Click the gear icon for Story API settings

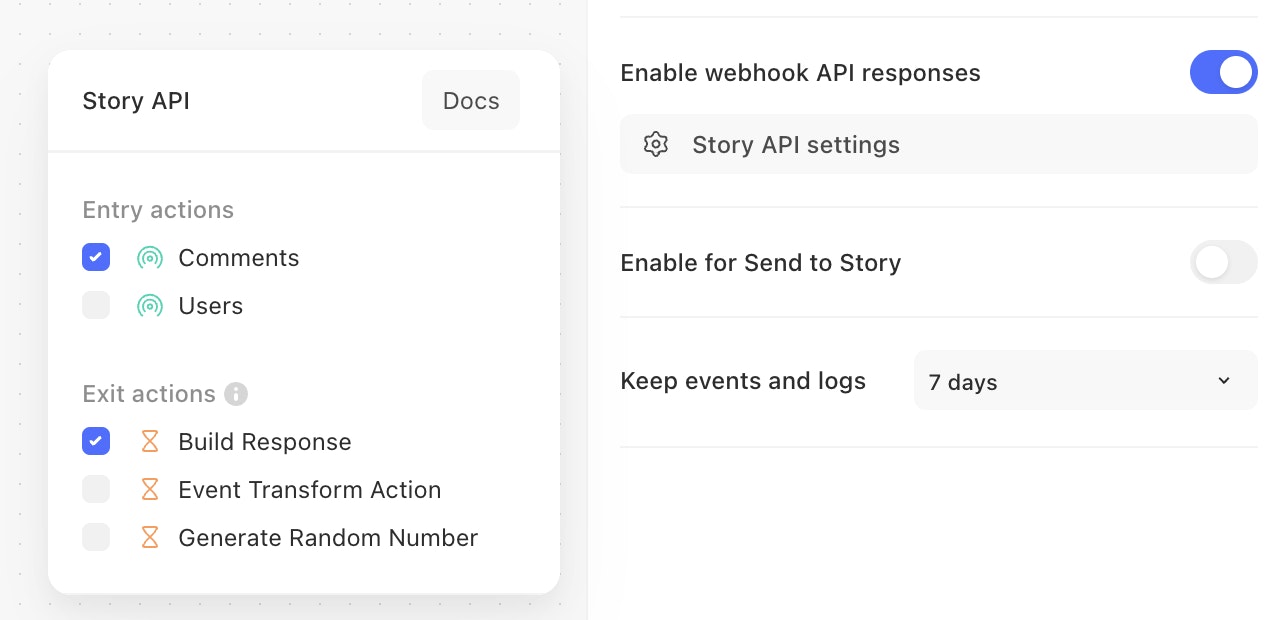point(656,145)
